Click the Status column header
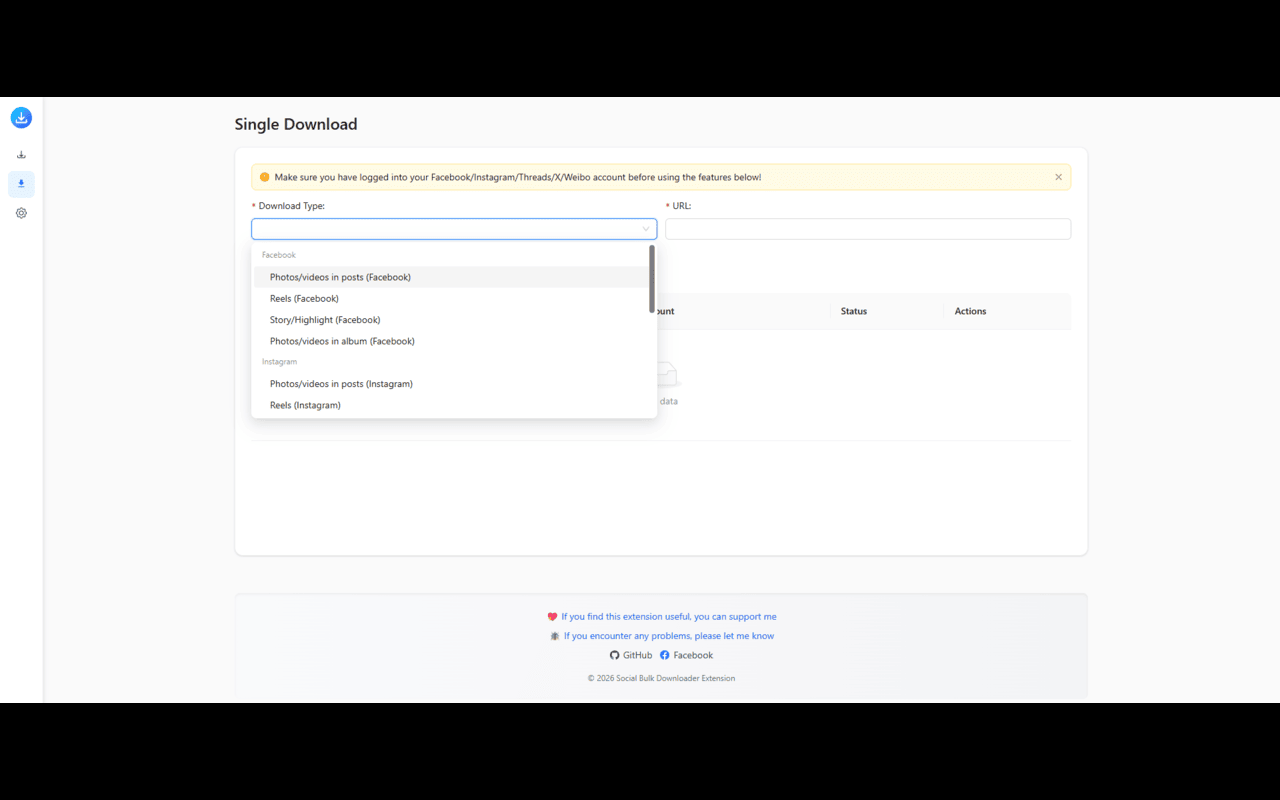The width and height of the screenshot is (1280, 800). (x=853, y=311)
